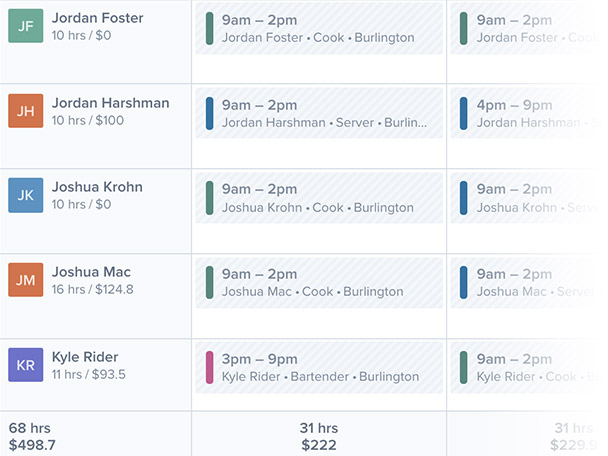Click the 31 hrs $222 daily total
608x456 pixels.
click(319, 436)
